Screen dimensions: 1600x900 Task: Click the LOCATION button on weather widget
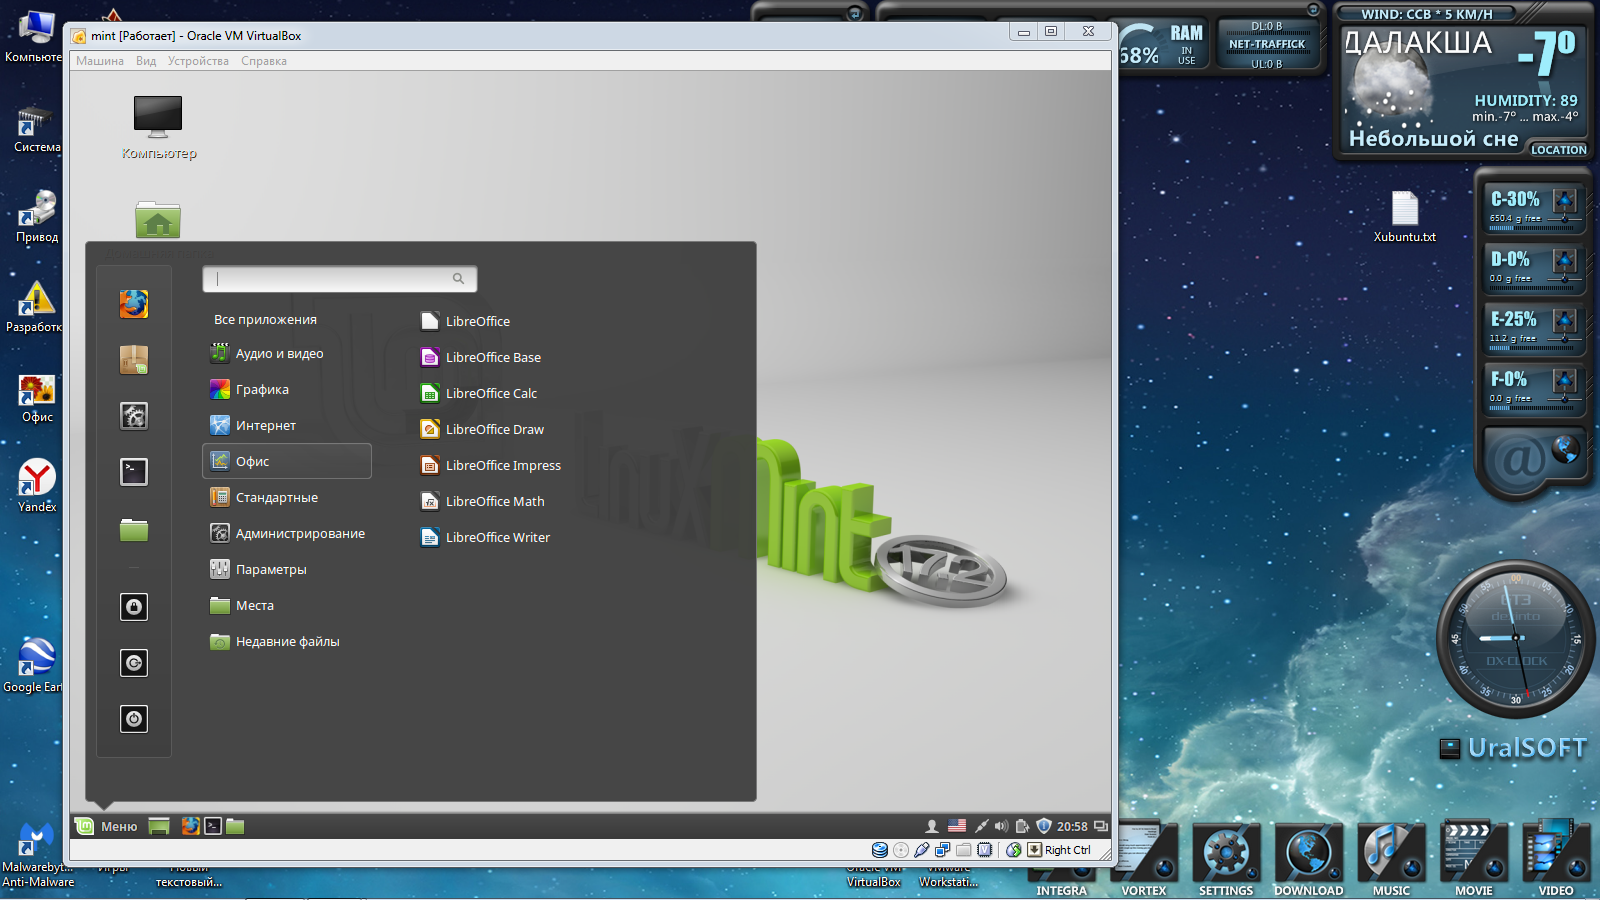pos(1559,150)
